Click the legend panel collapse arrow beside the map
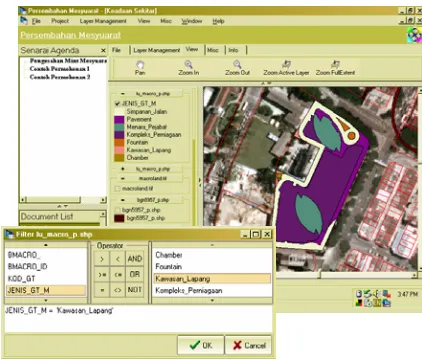 (x=200, y=181)
